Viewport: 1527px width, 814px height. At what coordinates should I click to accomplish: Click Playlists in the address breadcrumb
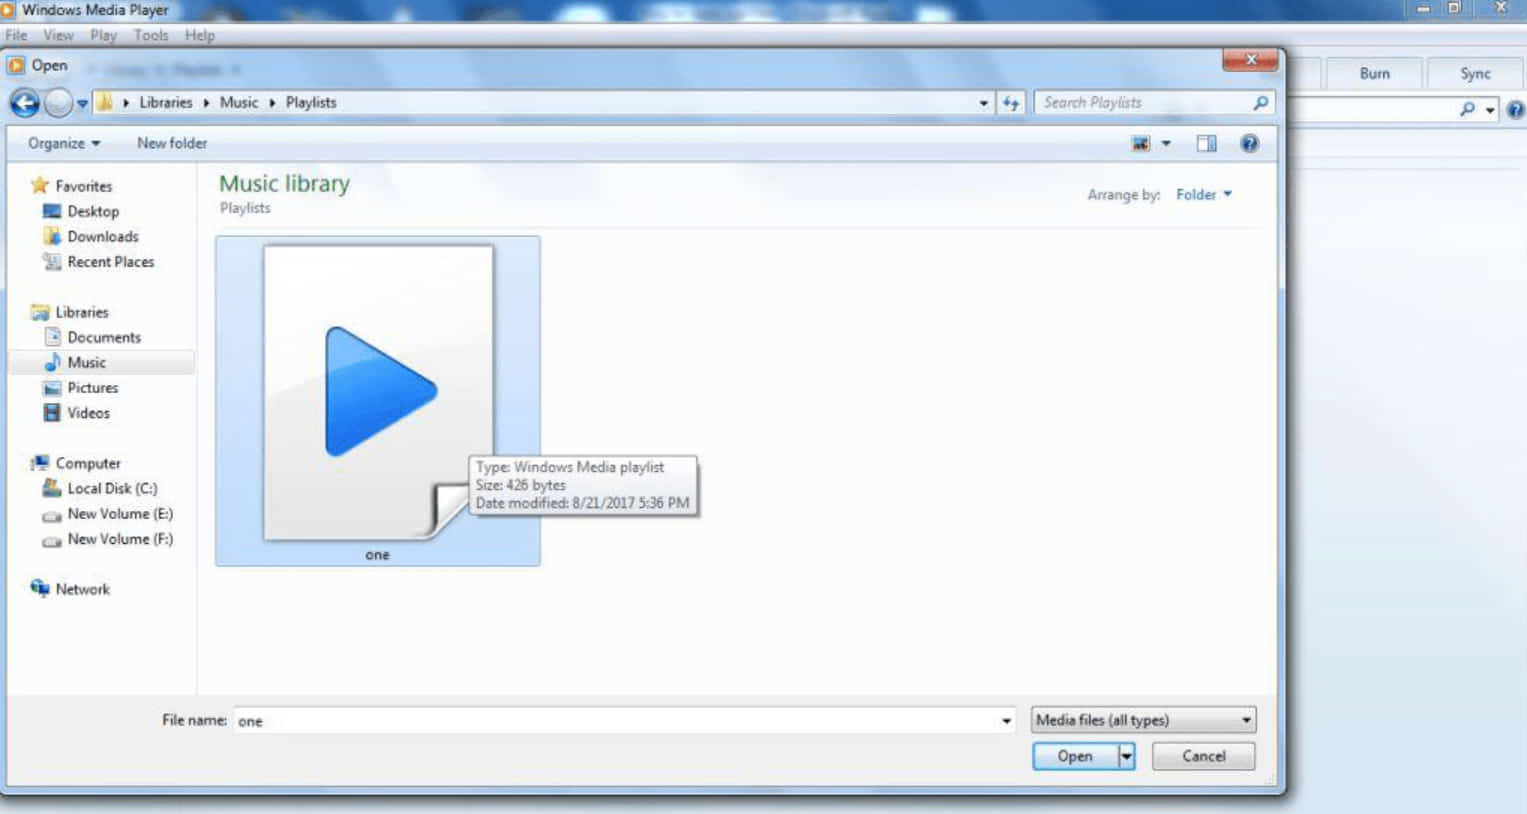(x=311, y=102)
